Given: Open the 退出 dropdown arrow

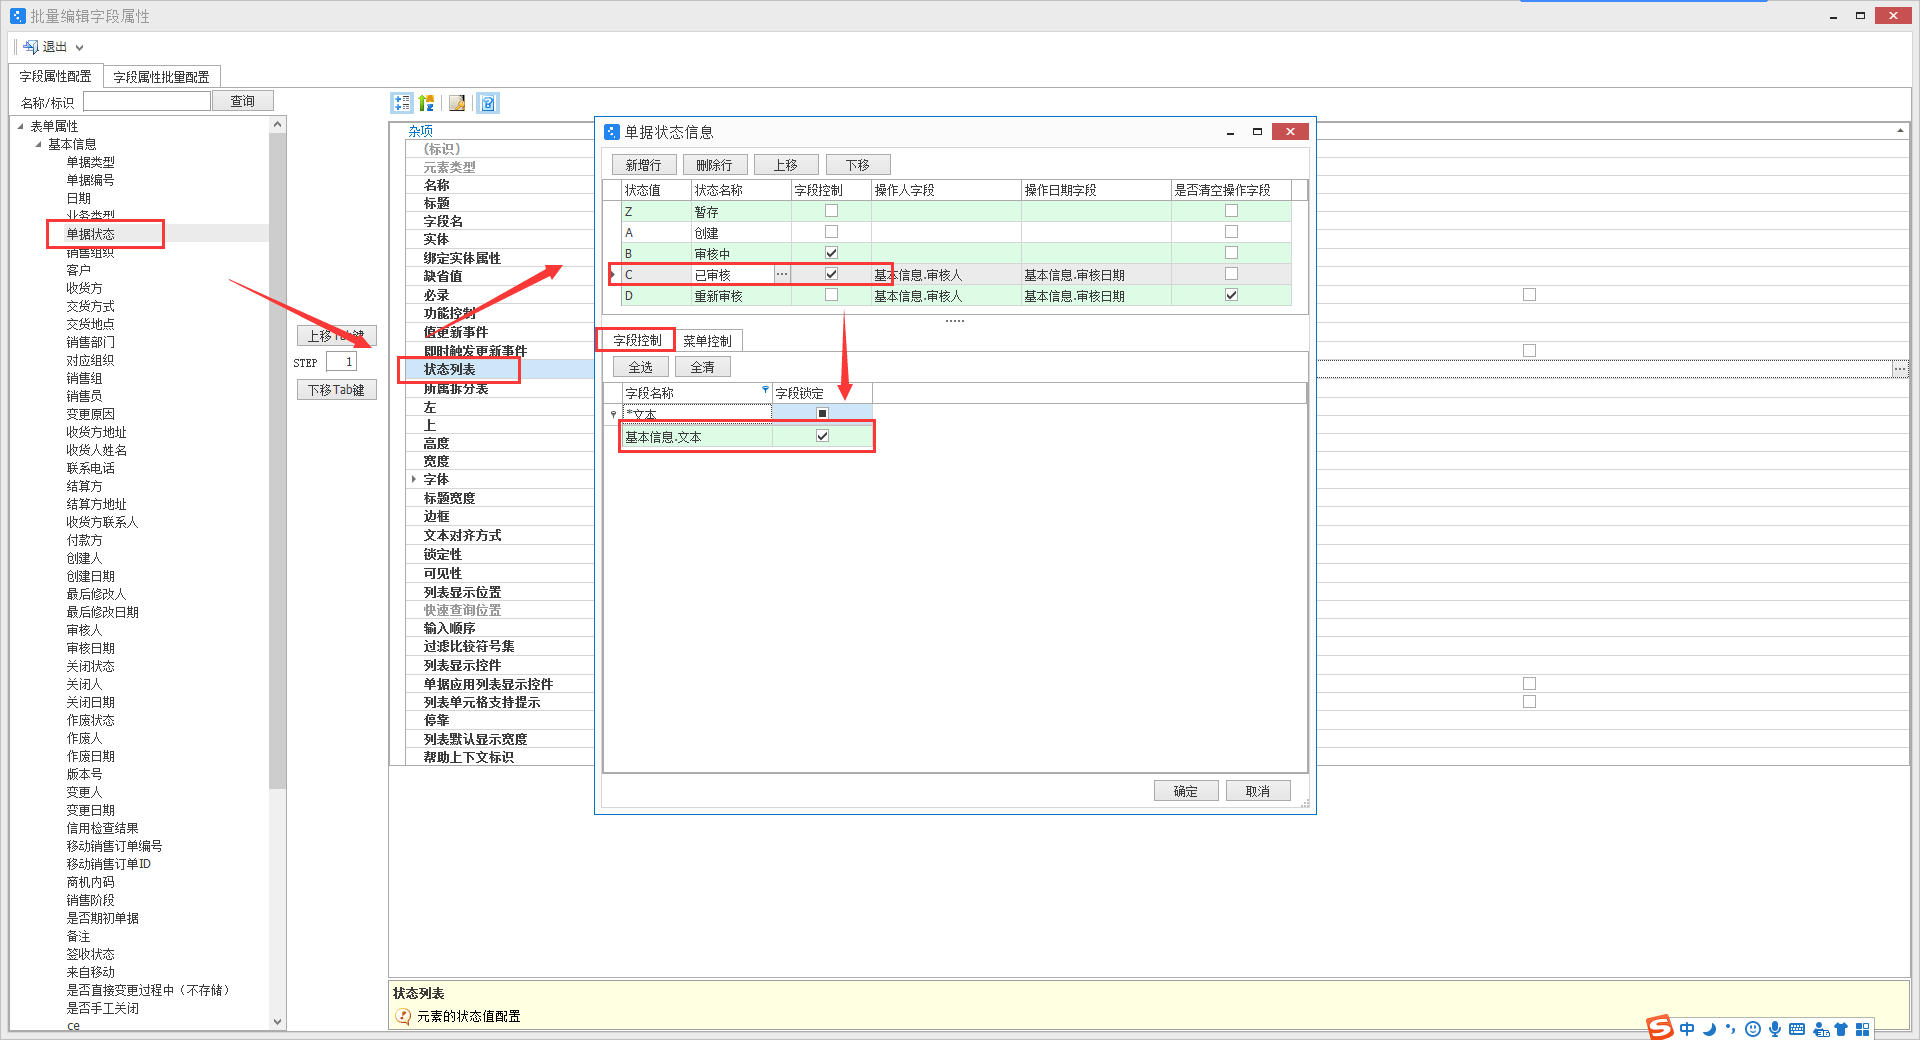Looking at the screenshot, I should click(80, 46).
